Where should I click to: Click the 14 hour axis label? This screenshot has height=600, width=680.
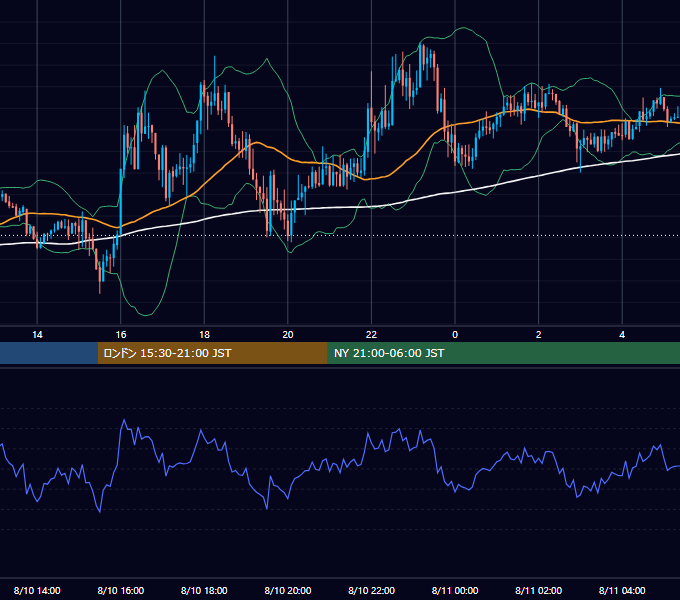point(37,335)
